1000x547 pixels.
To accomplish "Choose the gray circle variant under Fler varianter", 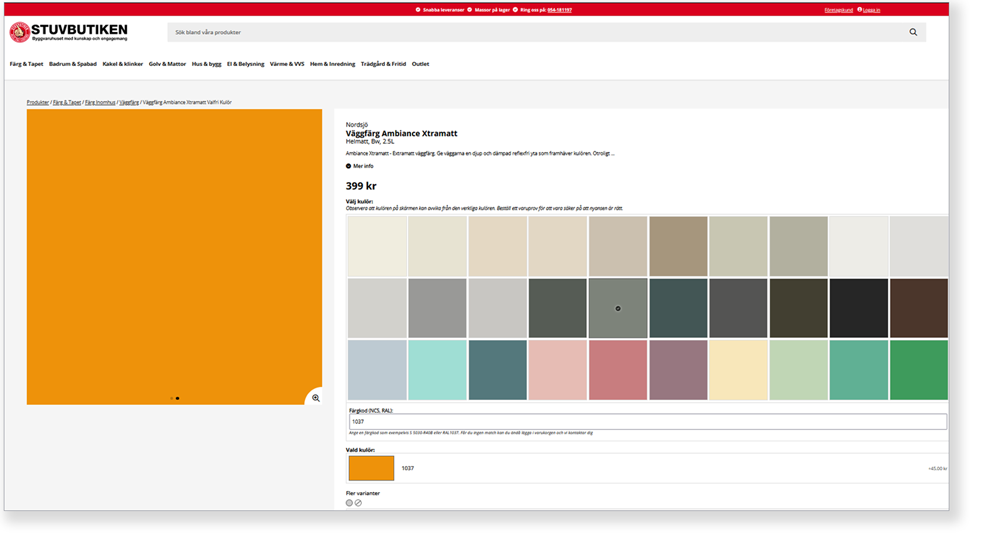I will point(349,503).
